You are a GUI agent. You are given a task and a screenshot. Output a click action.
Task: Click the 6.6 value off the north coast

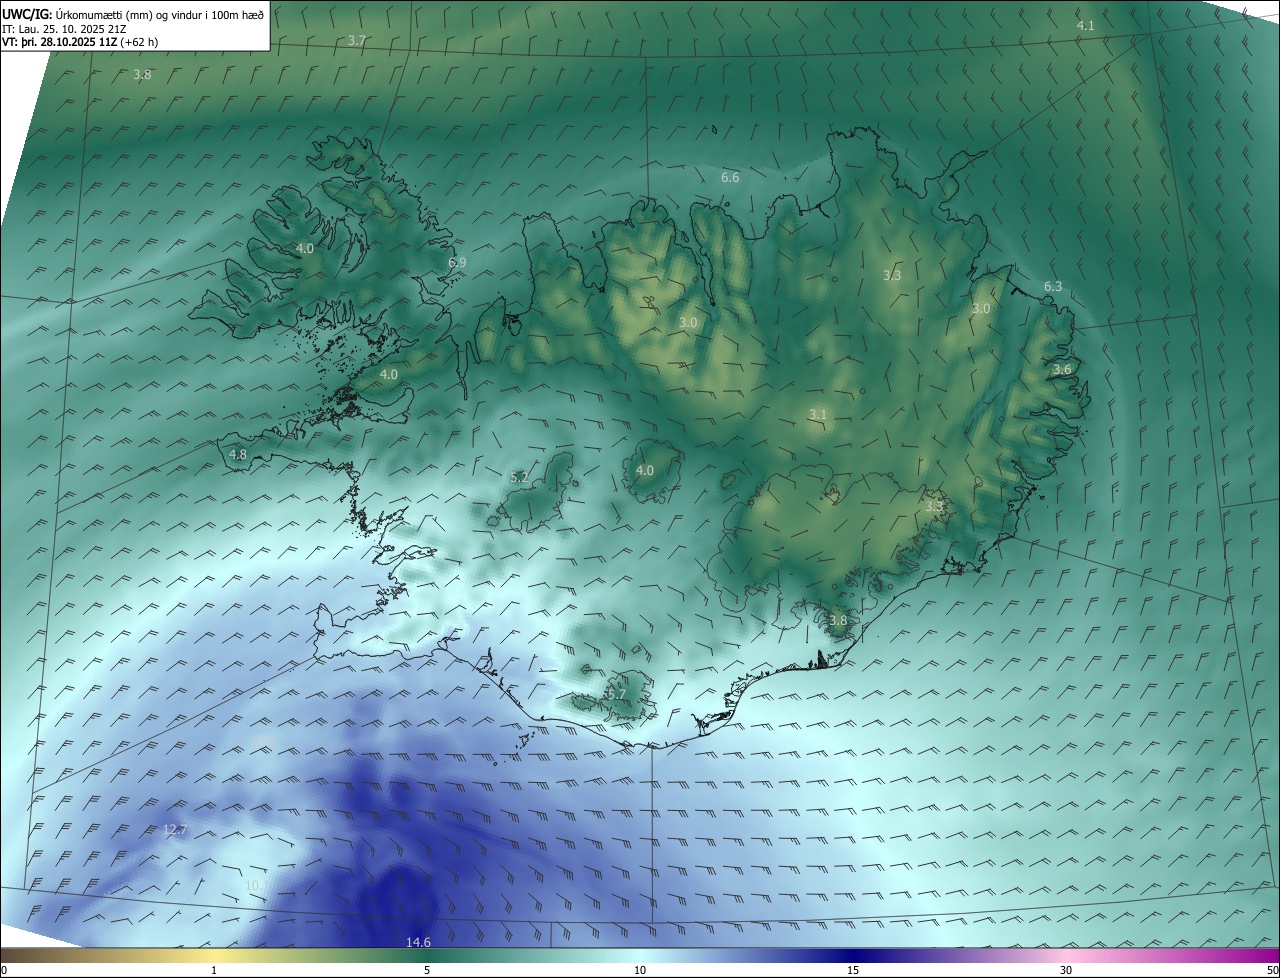[x=730, y=178]
